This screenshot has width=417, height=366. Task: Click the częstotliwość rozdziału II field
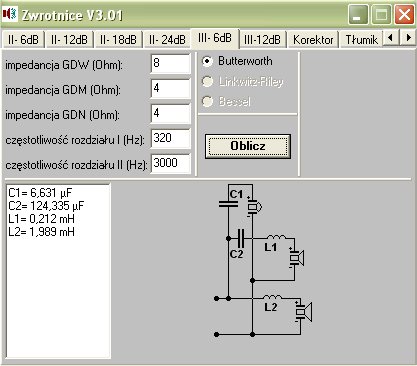[171, 164]
